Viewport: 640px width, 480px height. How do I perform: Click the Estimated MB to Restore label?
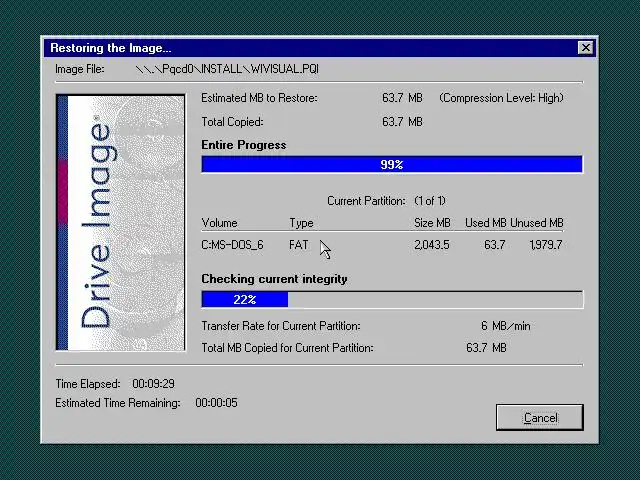coord(259,98)
